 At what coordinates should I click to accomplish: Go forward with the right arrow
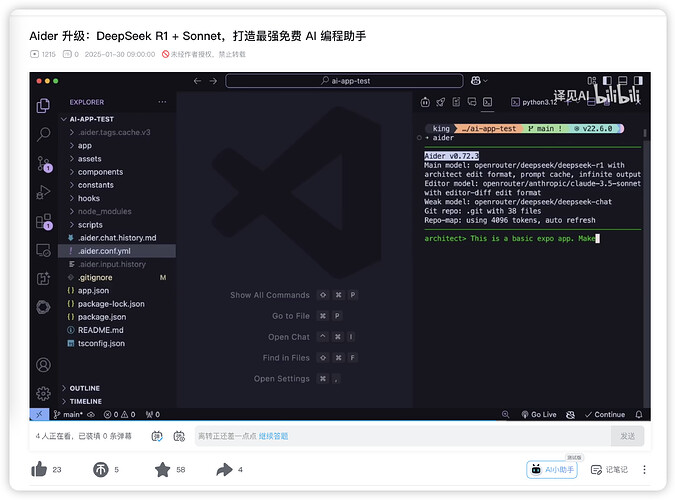[x=213, y=81]
